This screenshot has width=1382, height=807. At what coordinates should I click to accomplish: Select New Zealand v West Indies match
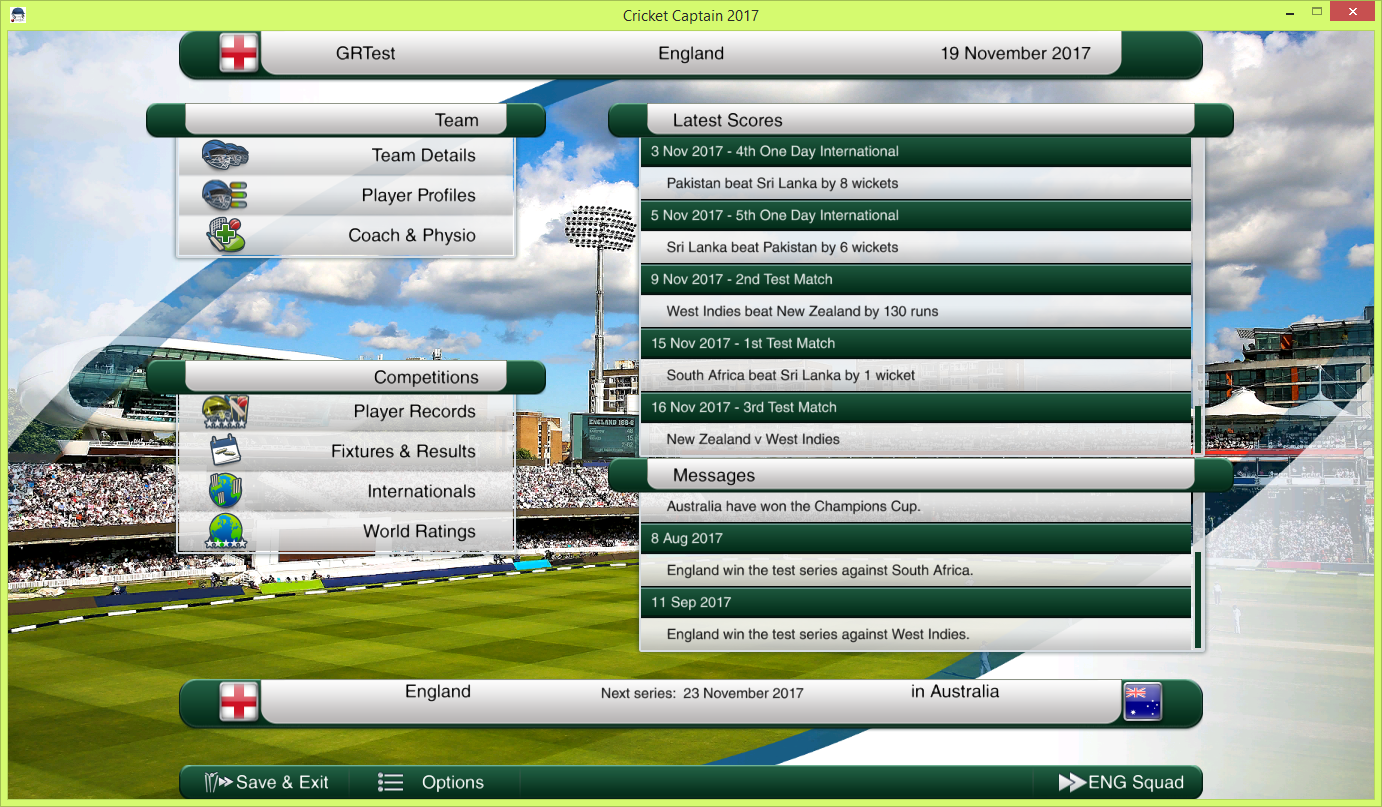(x=916, y=439)
